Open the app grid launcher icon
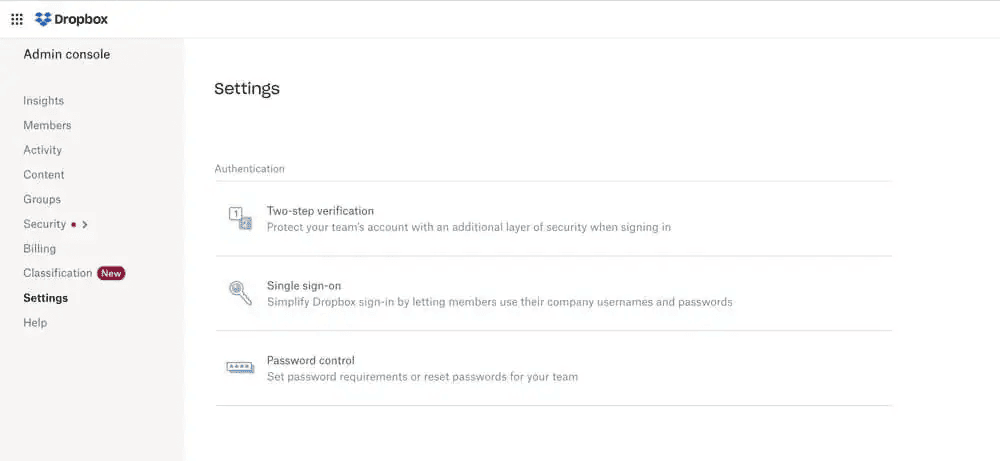Viewport: 1000px width, 461px height. tap(17, 19)
